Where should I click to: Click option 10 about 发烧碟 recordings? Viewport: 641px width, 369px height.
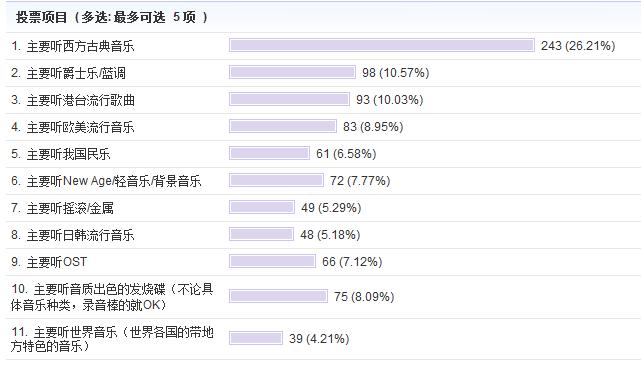tap(112, 297)
